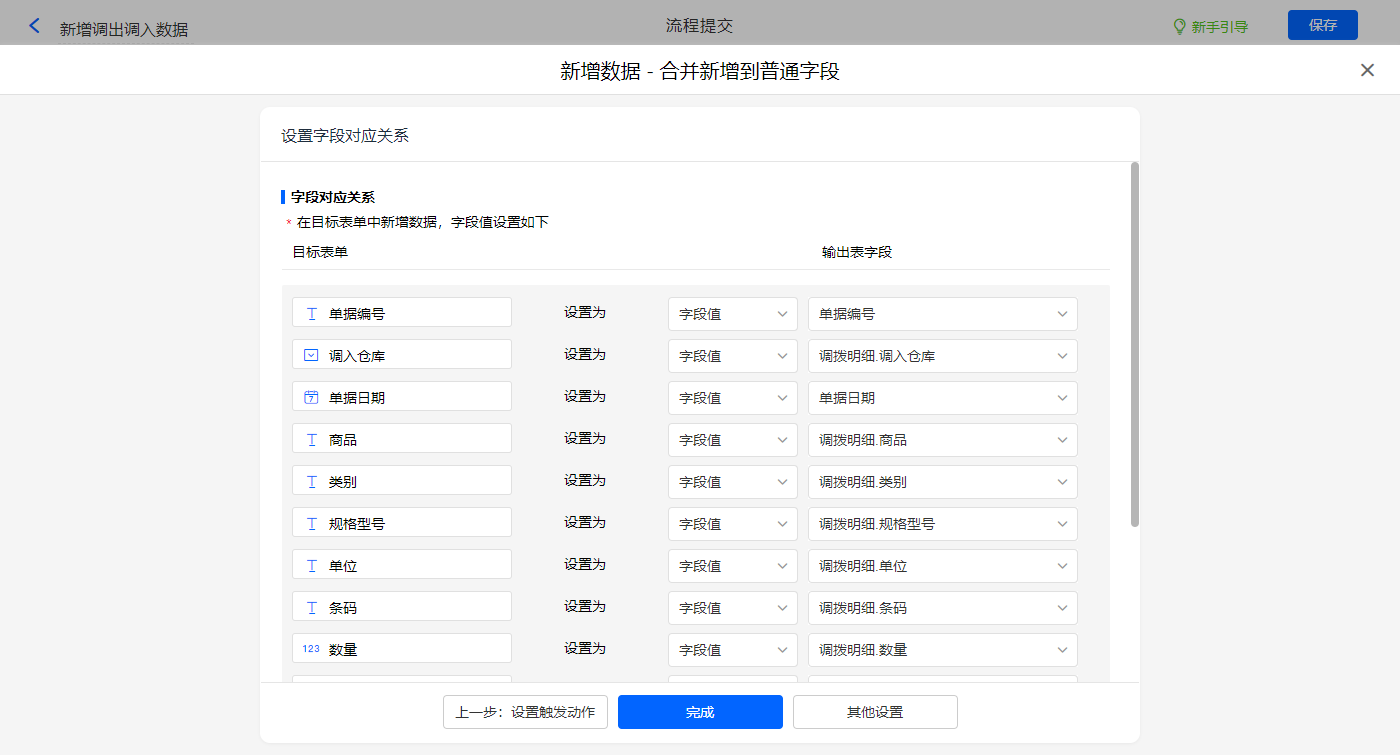Click the number type icon beside 数量

pos(311,649)
